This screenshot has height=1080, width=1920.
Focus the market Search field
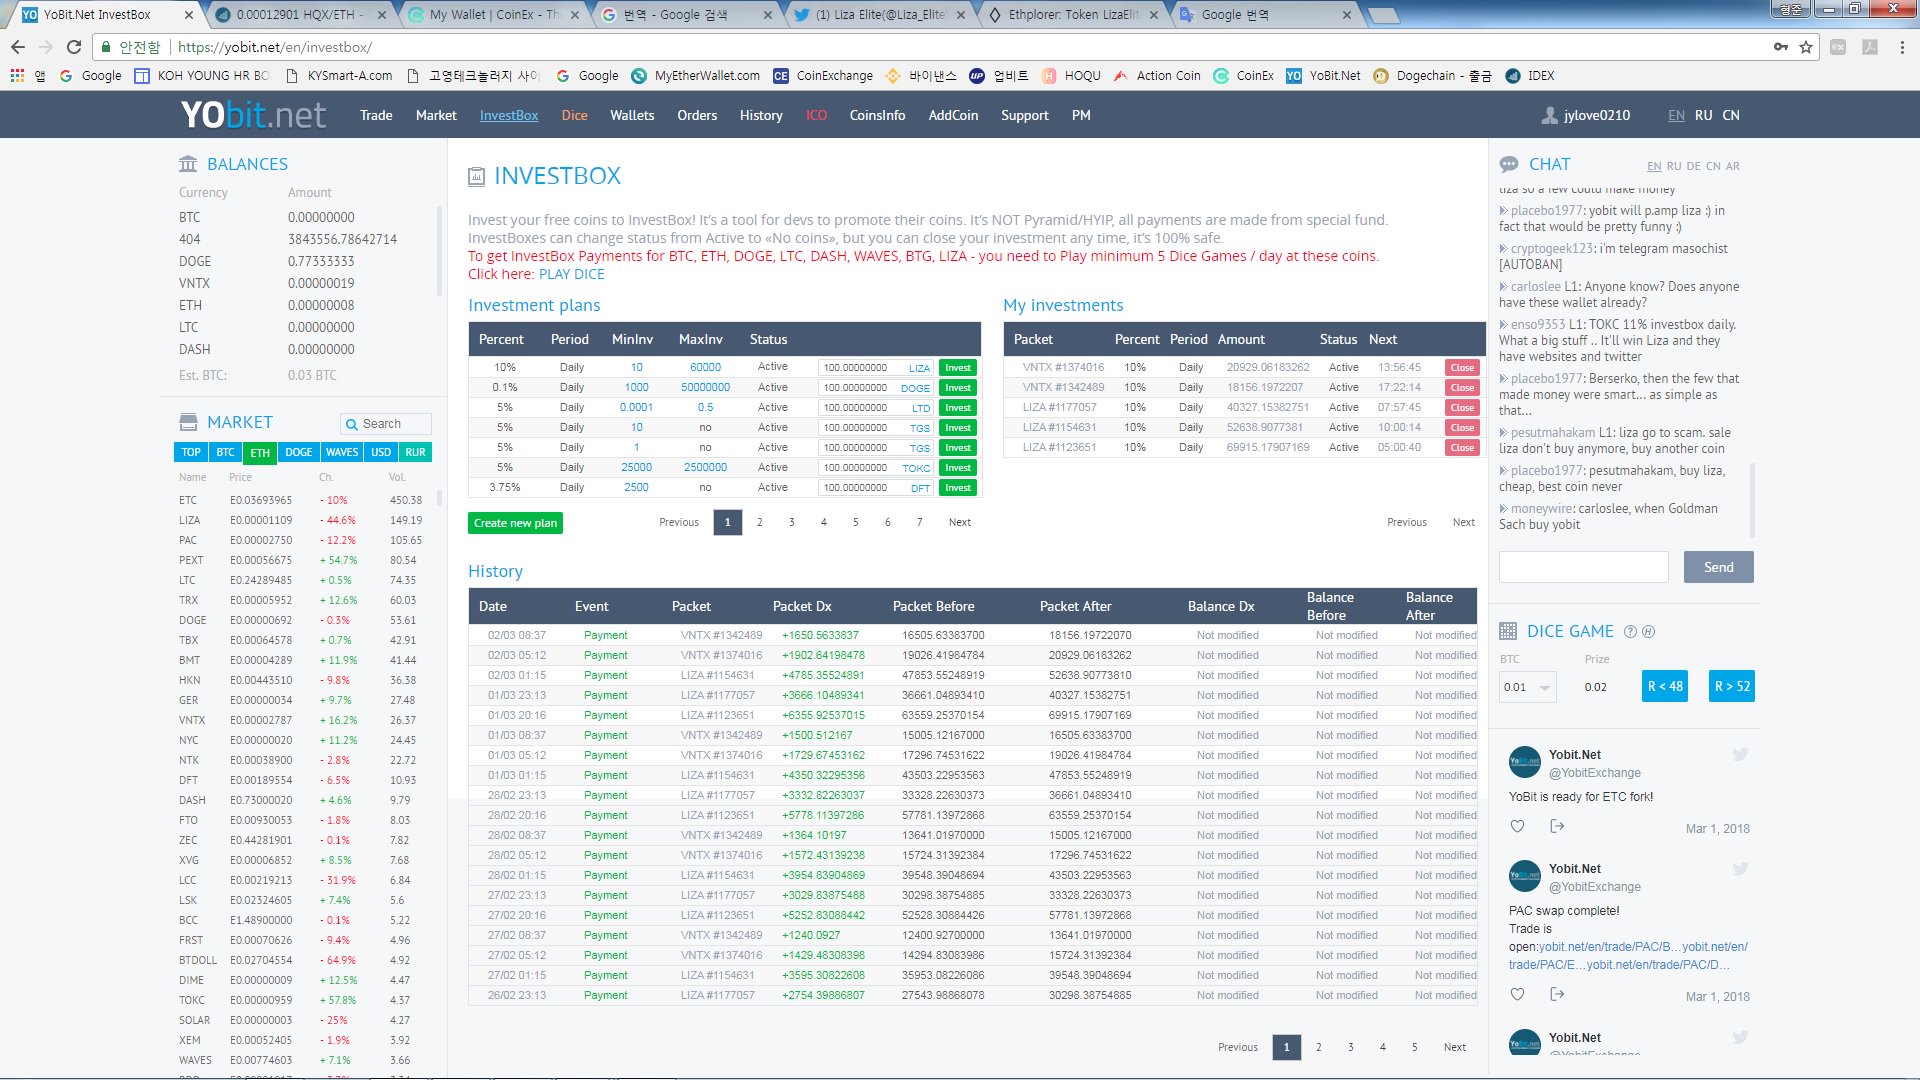(386, 424)
